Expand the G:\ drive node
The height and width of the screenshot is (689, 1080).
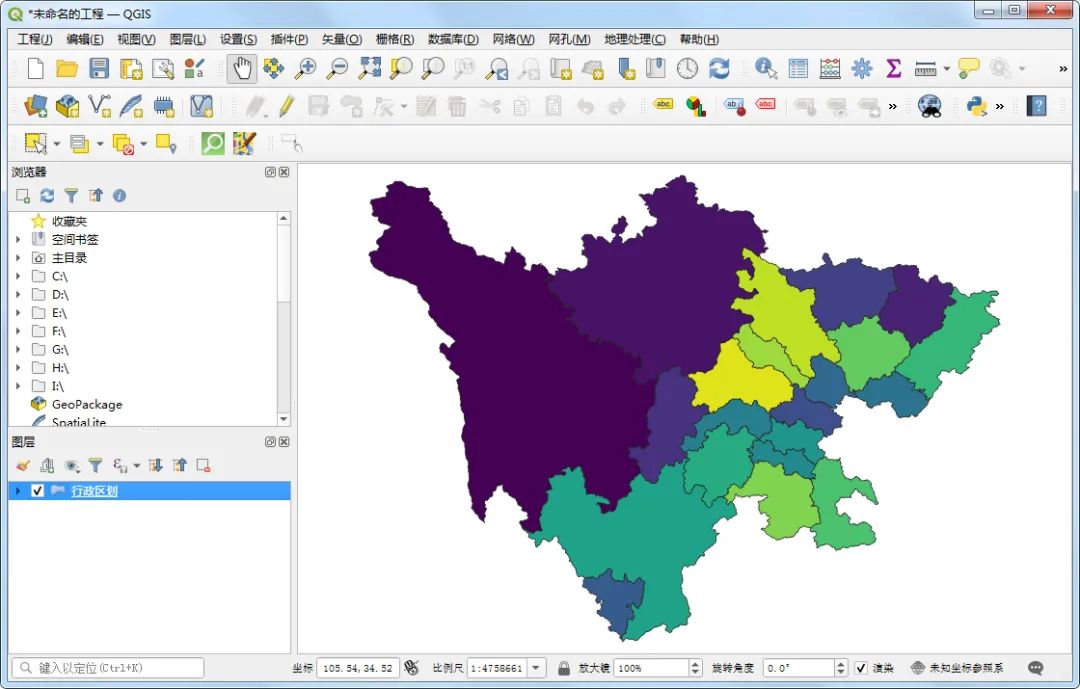19,349
